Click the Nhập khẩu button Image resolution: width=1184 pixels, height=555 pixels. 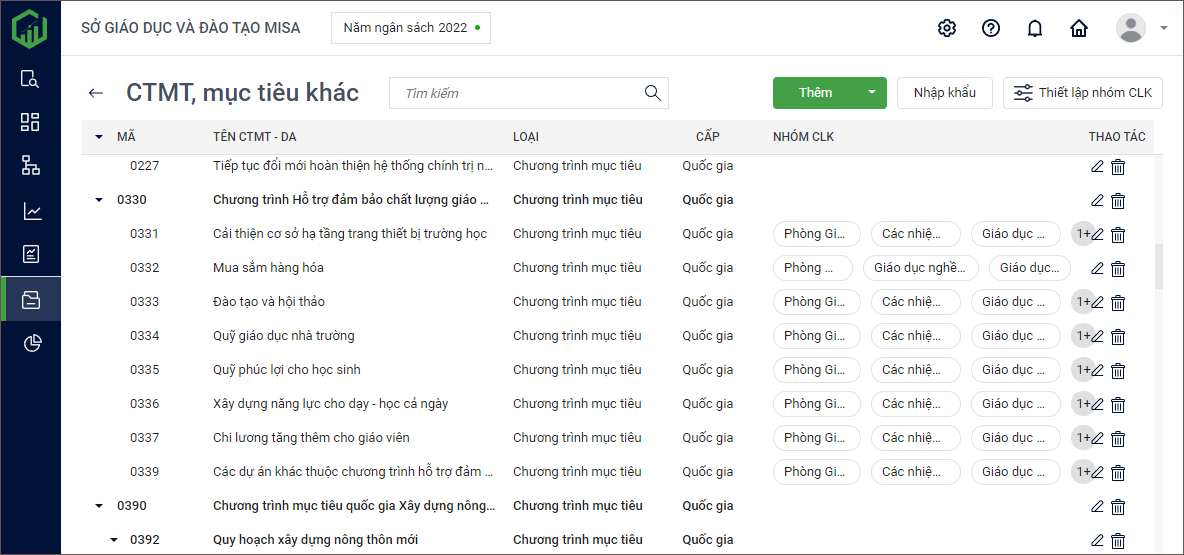pos(944,93)
